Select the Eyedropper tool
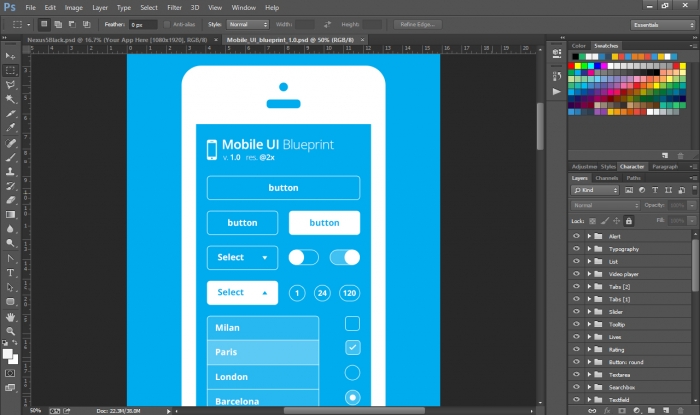The width and height of the screenshot is (700, 415). 10,128
